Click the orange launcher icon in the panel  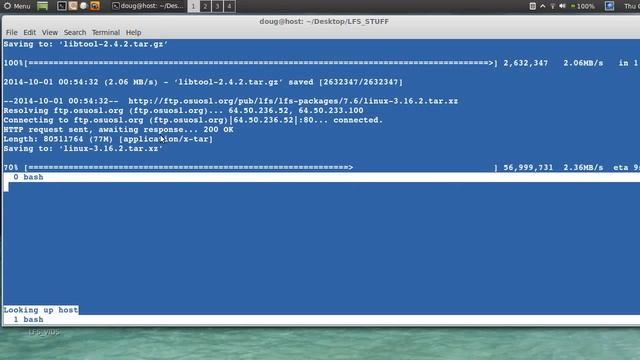95,6
